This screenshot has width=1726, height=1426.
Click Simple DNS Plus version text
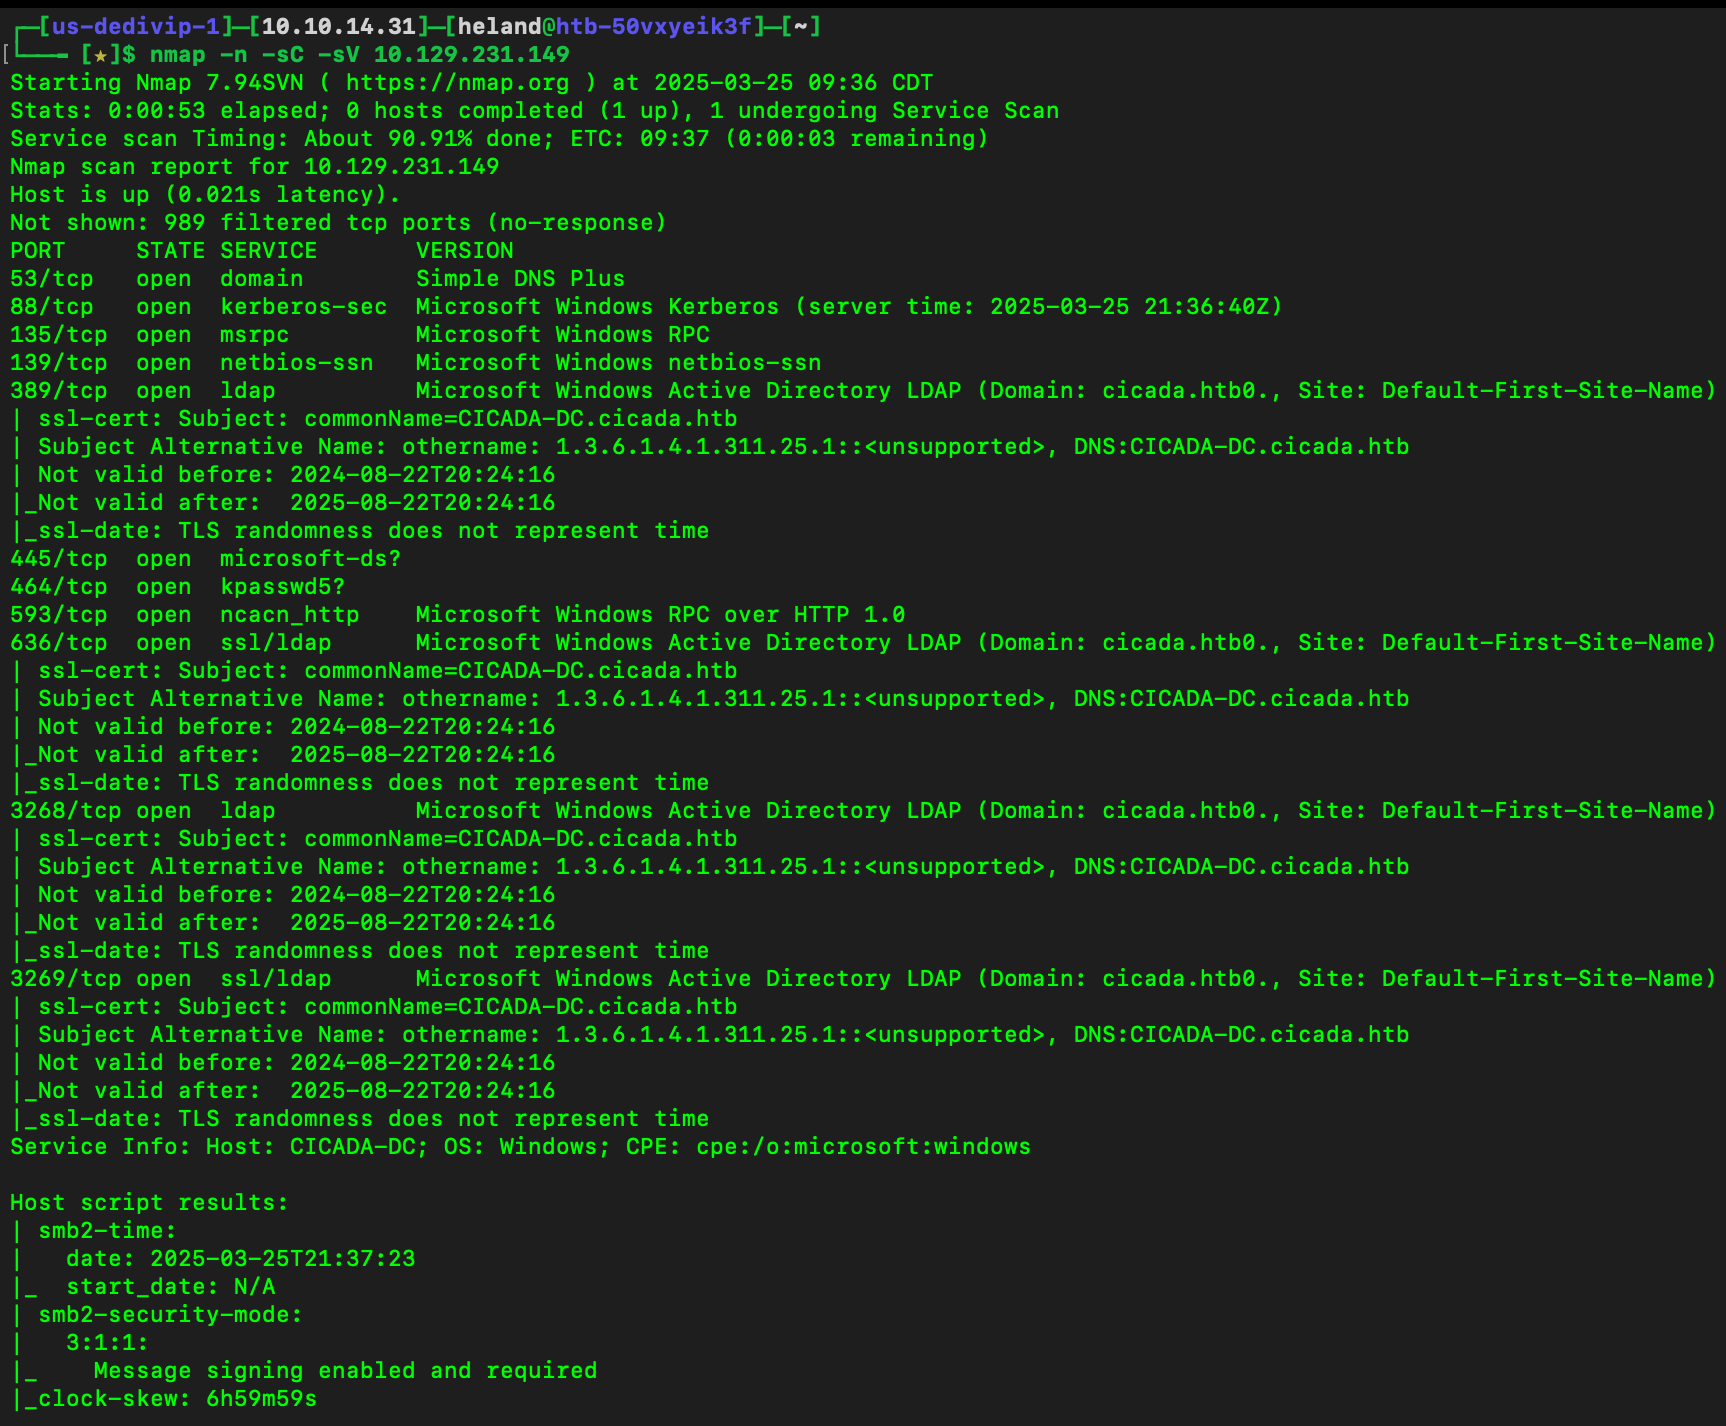pyautogui.click(x=520, y=279)
